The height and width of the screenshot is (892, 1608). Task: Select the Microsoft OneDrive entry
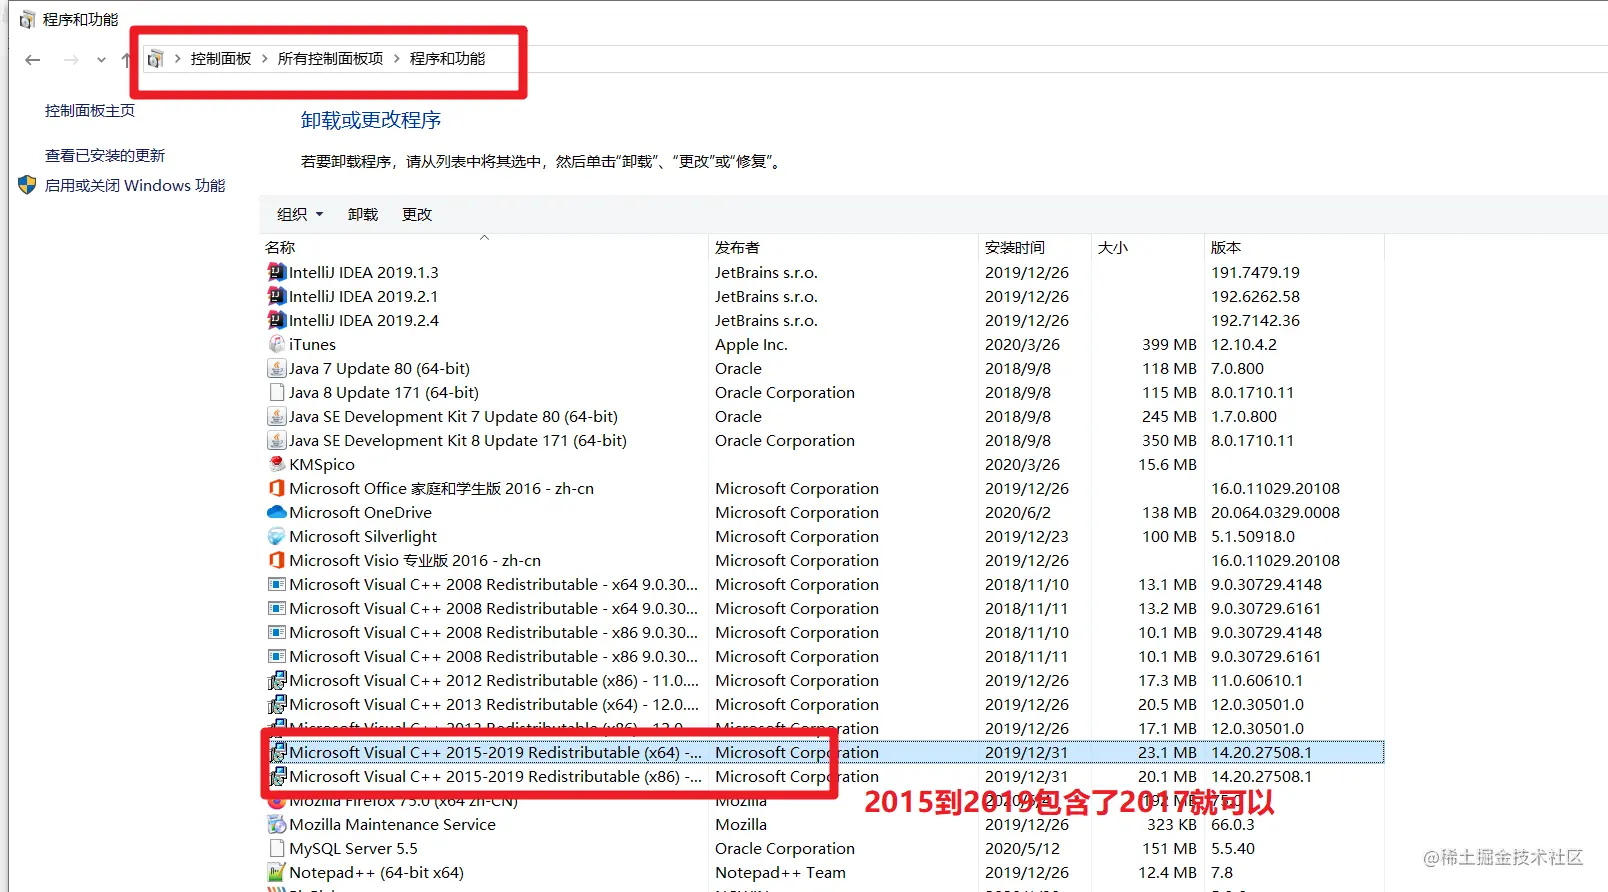(360, 512)
